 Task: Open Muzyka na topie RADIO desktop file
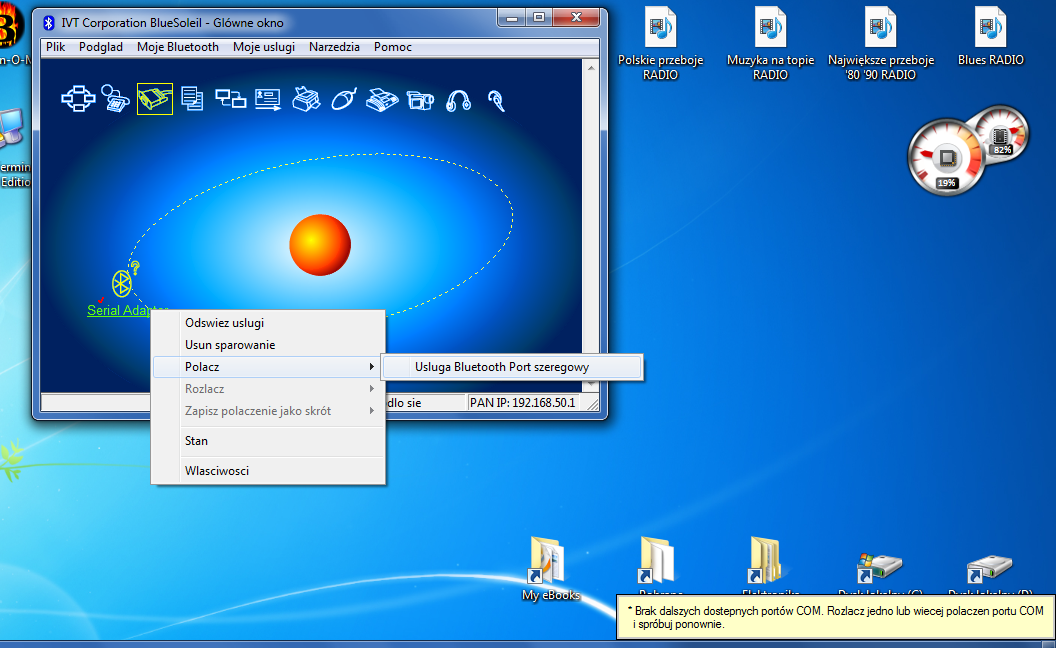click(x=770, y=44)
